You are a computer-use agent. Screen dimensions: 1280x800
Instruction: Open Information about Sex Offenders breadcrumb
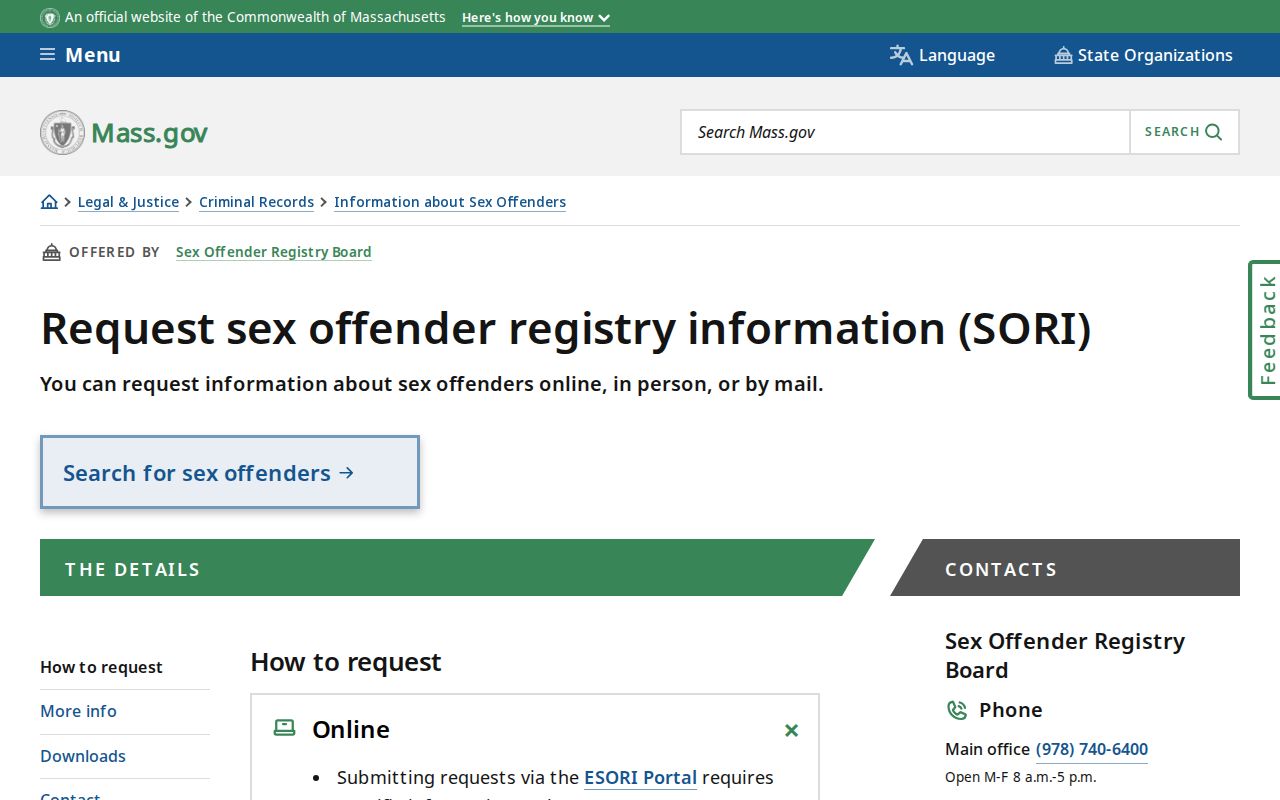tap(450, 202)
